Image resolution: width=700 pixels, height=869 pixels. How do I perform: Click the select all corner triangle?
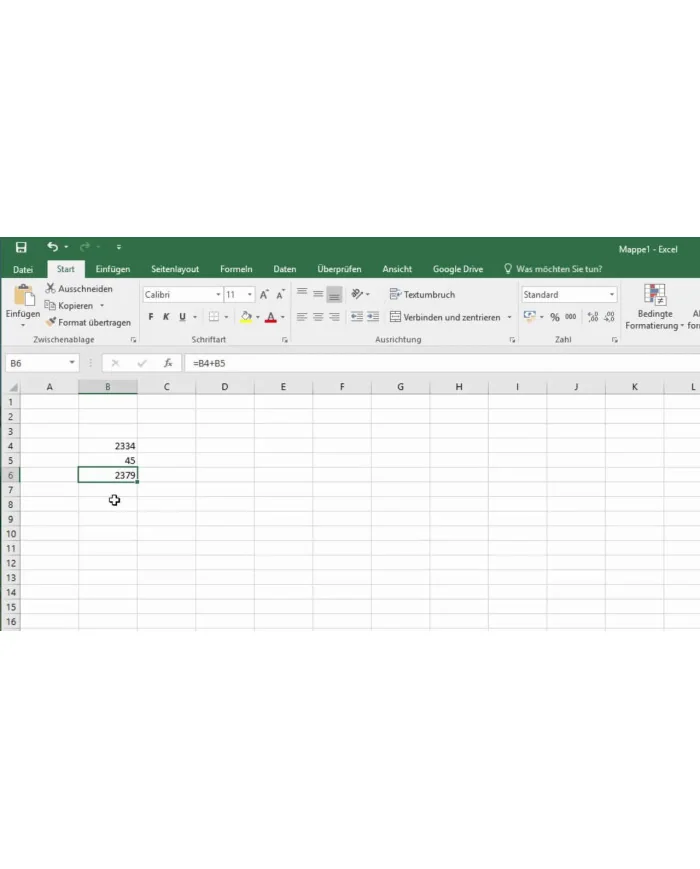click(x=13, y=387)
